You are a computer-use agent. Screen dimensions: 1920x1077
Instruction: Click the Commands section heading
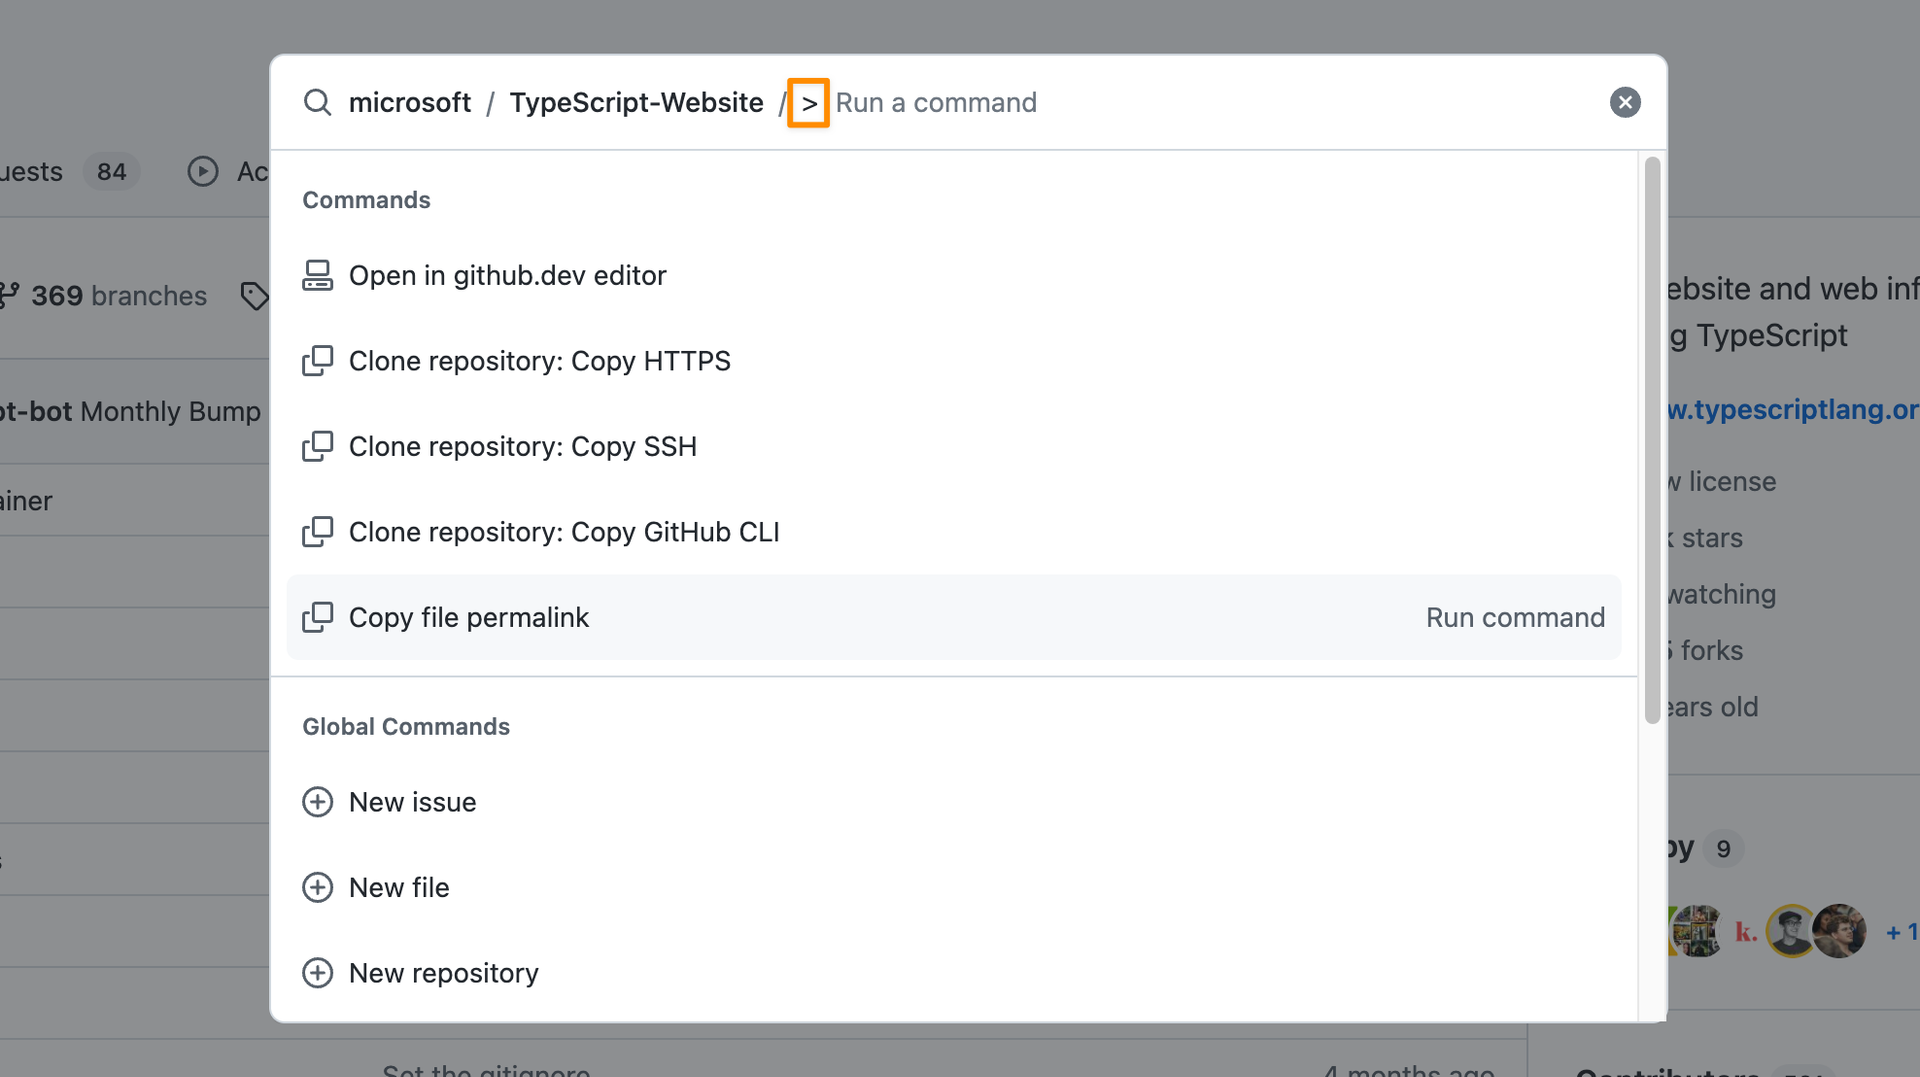point(366,200)
